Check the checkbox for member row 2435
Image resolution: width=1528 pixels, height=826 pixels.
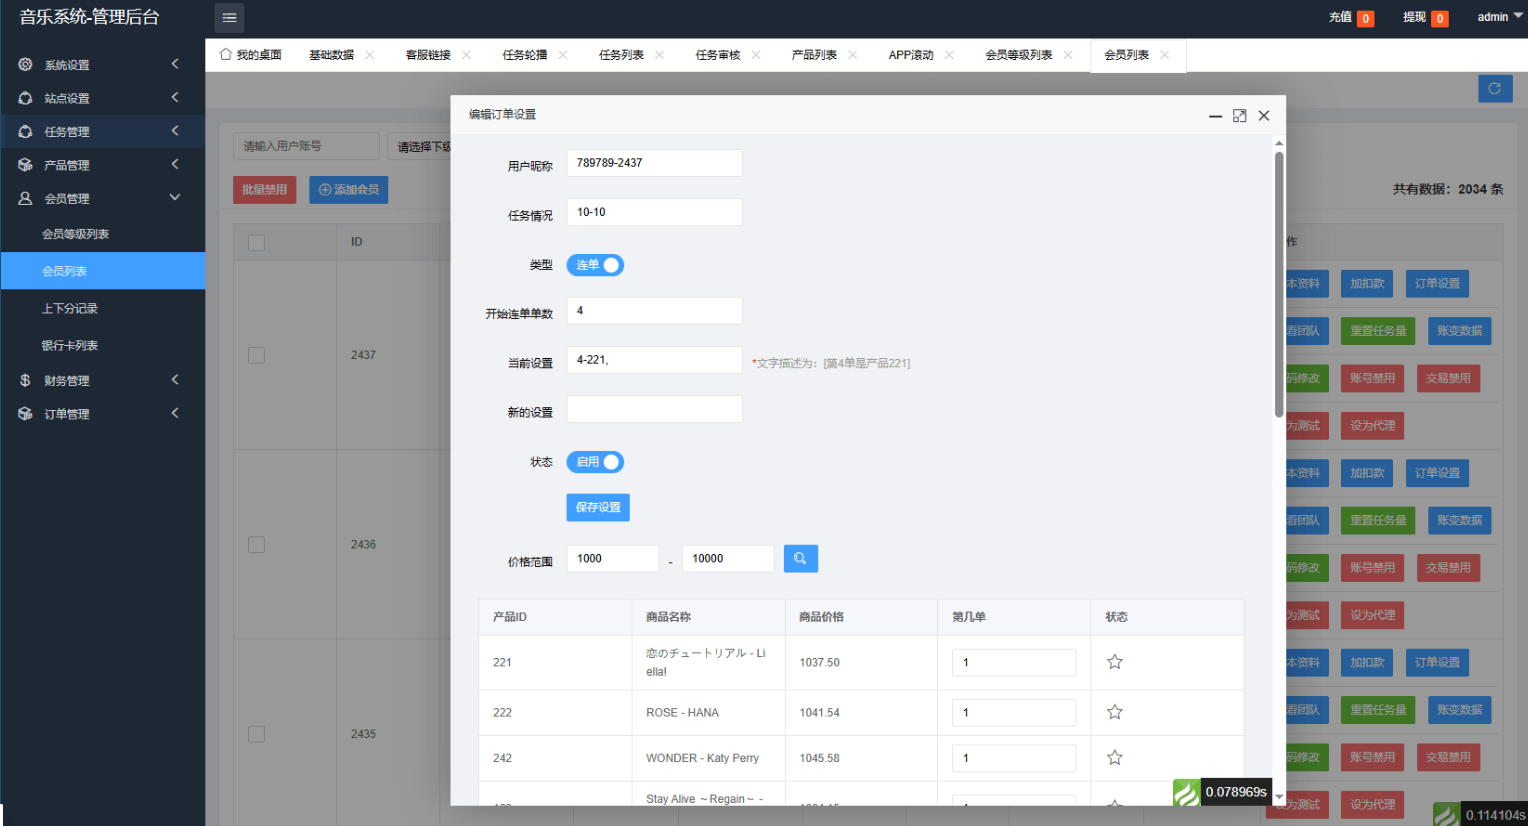256,734
